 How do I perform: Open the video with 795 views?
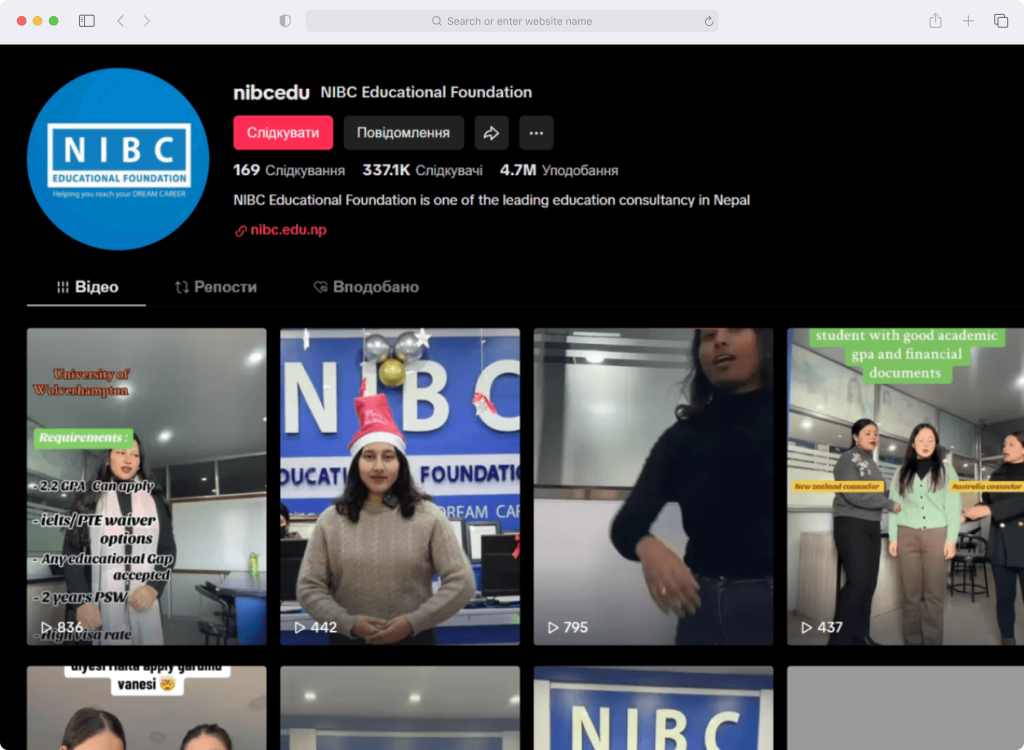(x=653, y=486)
